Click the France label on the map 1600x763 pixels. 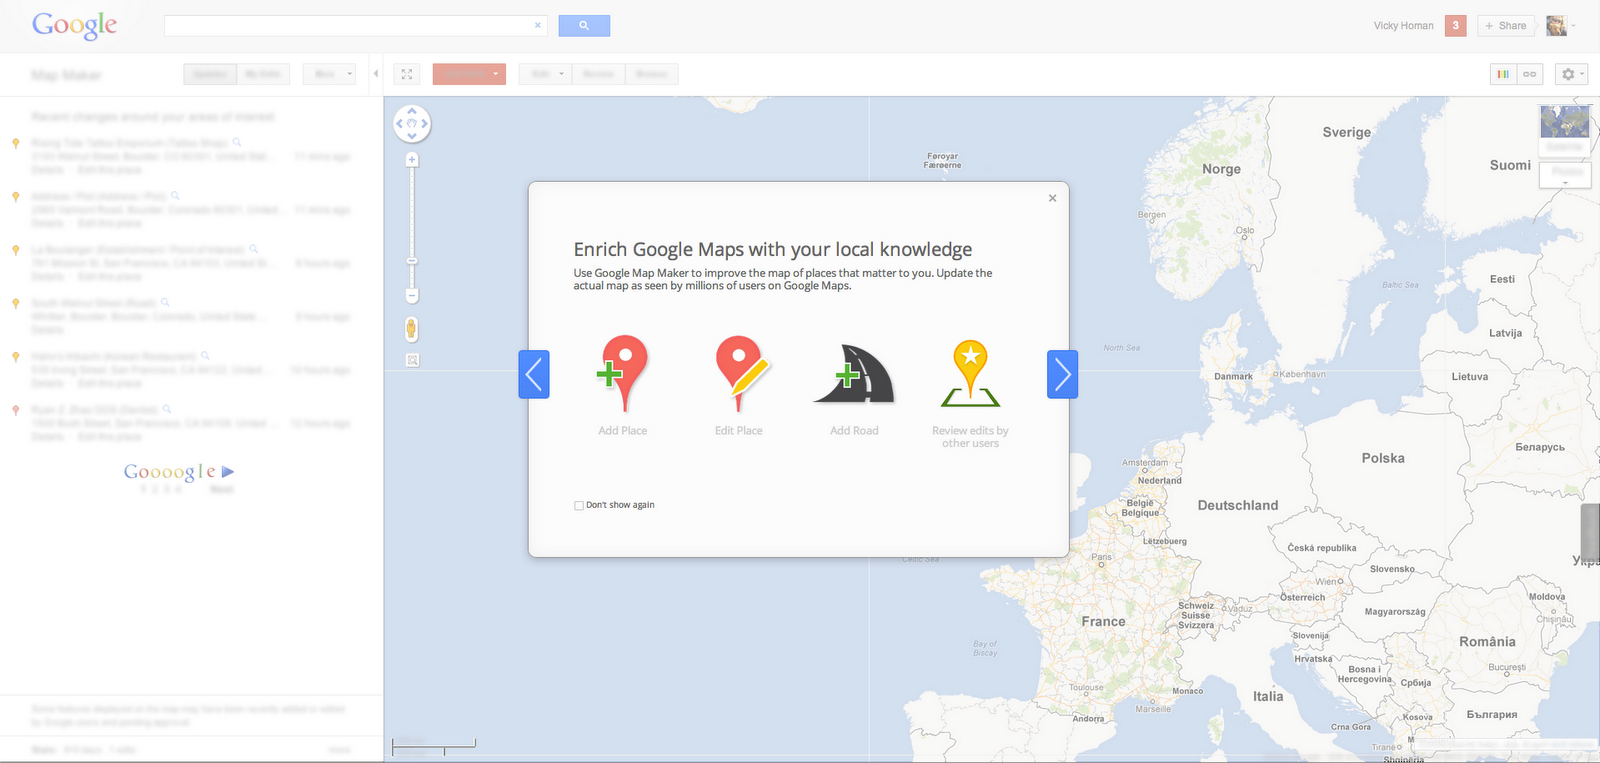point(1103,622)
